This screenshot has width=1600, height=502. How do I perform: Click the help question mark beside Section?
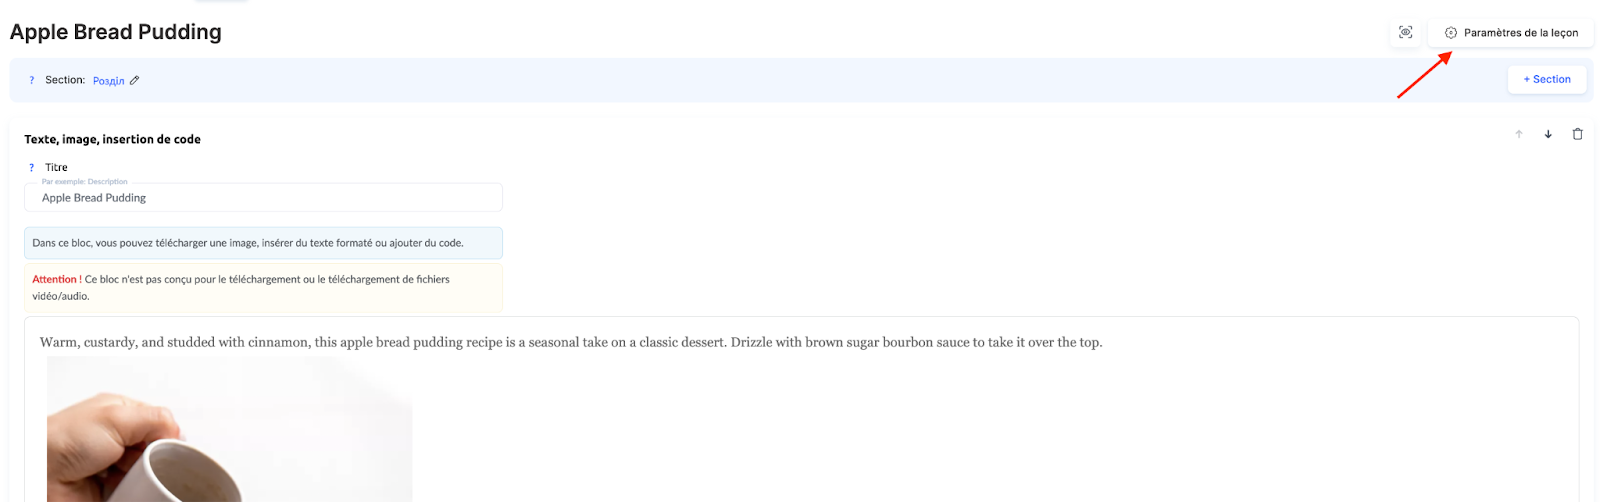coord(32,80)
